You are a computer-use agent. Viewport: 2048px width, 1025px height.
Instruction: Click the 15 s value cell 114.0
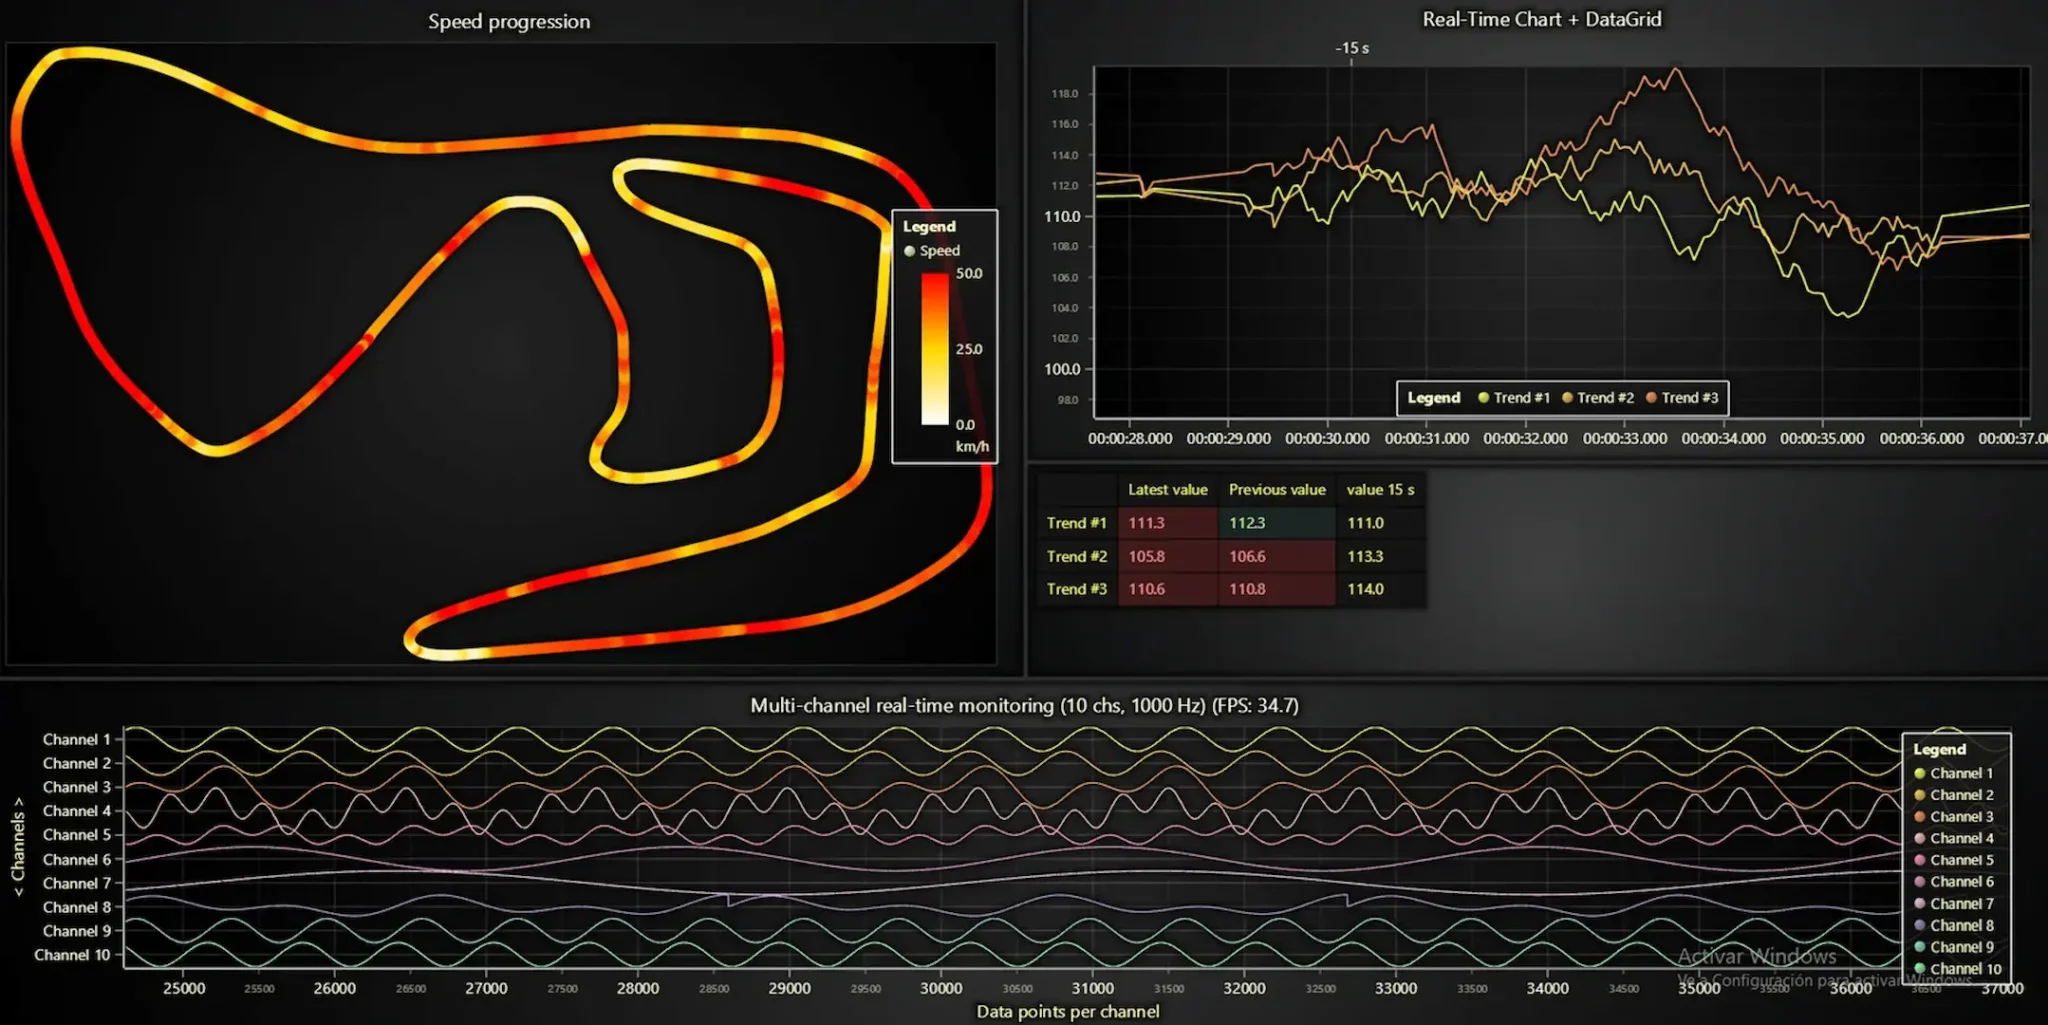1380,589
